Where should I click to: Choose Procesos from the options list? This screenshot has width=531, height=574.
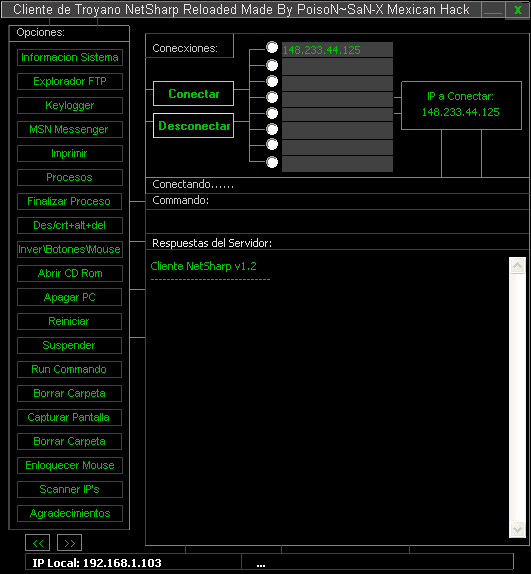(70, 178)
